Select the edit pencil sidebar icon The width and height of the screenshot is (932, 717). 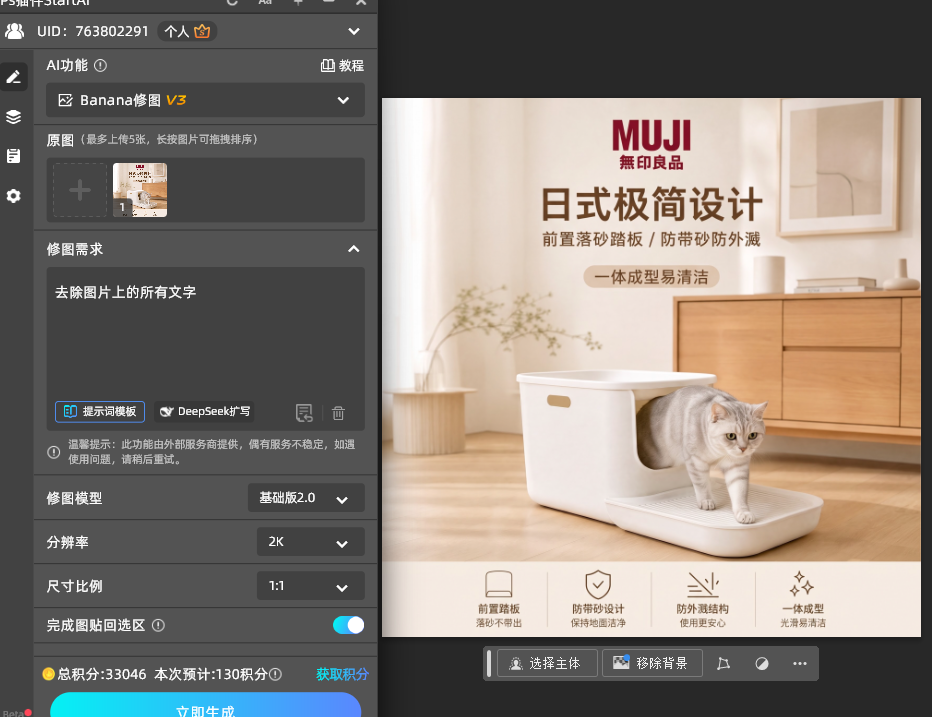tap(14, 77)
